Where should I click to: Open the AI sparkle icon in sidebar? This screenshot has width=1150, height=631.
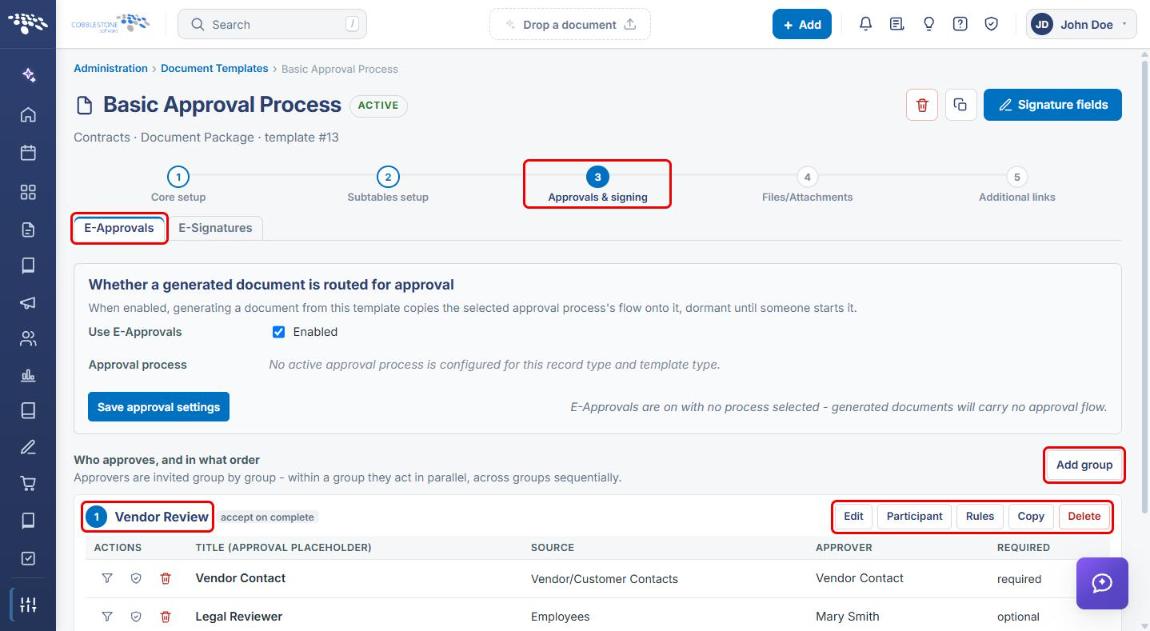28,74
